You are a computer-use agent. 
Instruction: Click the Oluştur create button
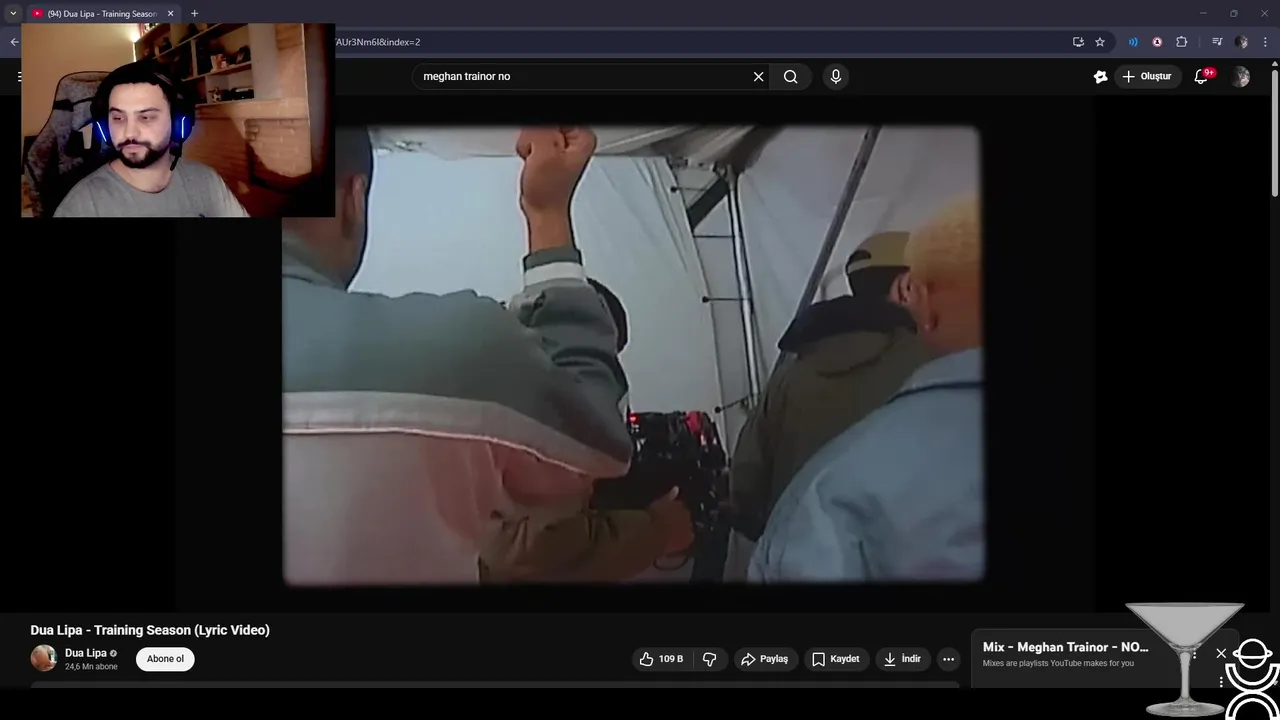pyautogui.click(x=1147, y=77)
